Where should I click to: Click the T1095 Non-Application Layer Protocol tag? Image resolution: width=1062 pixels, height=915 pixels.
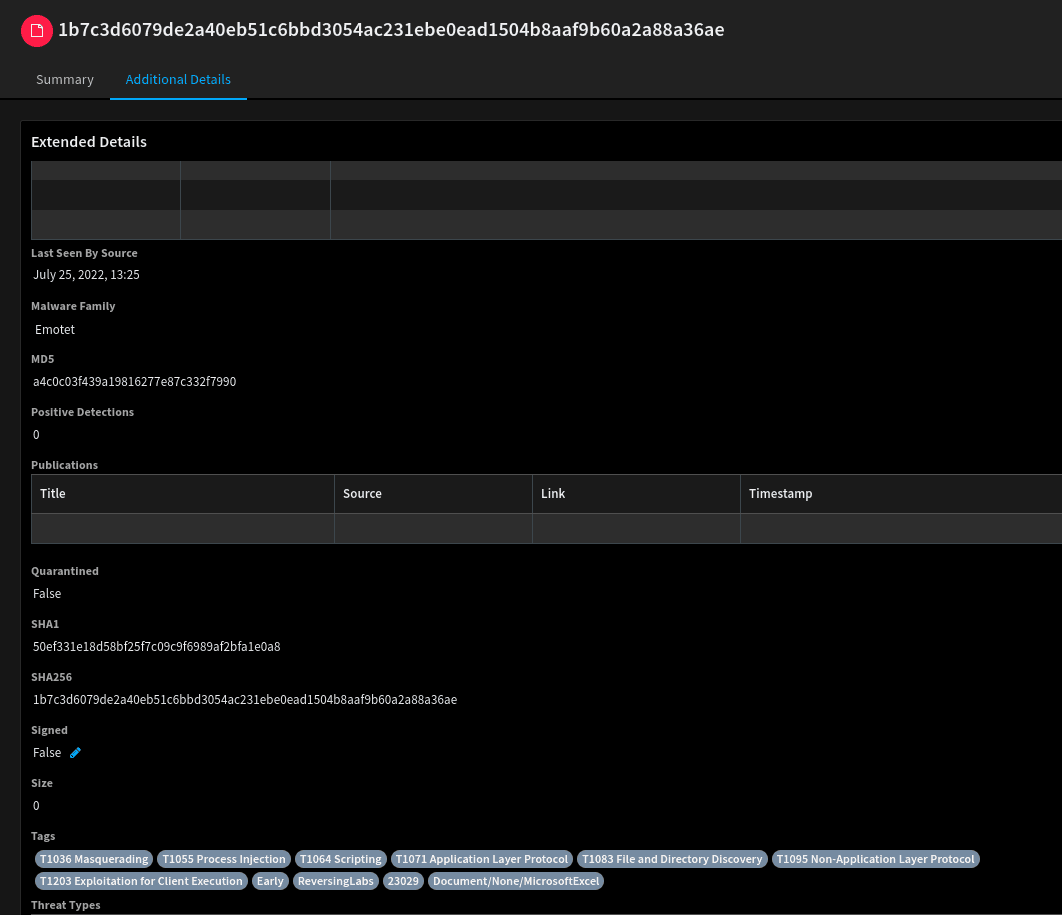point(875,858)
